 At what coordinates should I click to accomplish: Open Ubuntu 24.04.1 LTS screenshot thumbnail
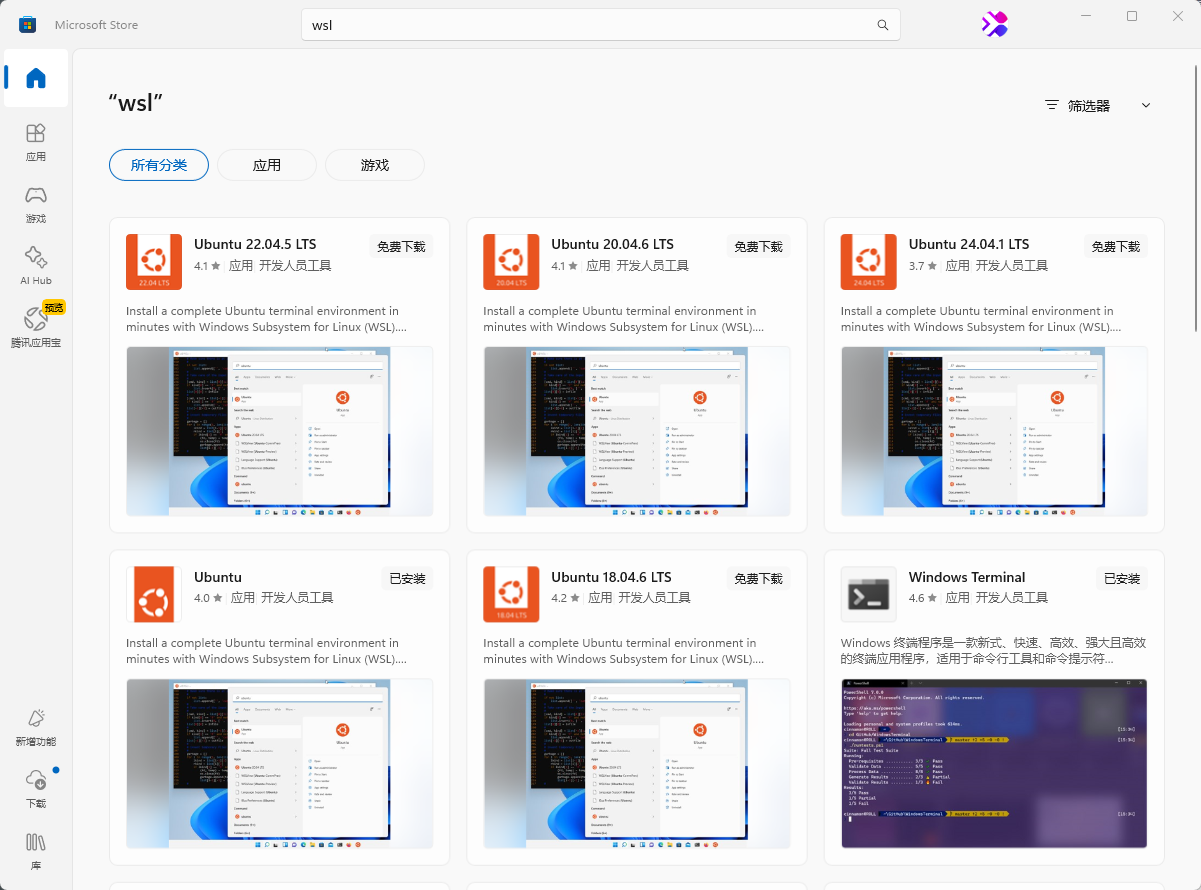994,431
